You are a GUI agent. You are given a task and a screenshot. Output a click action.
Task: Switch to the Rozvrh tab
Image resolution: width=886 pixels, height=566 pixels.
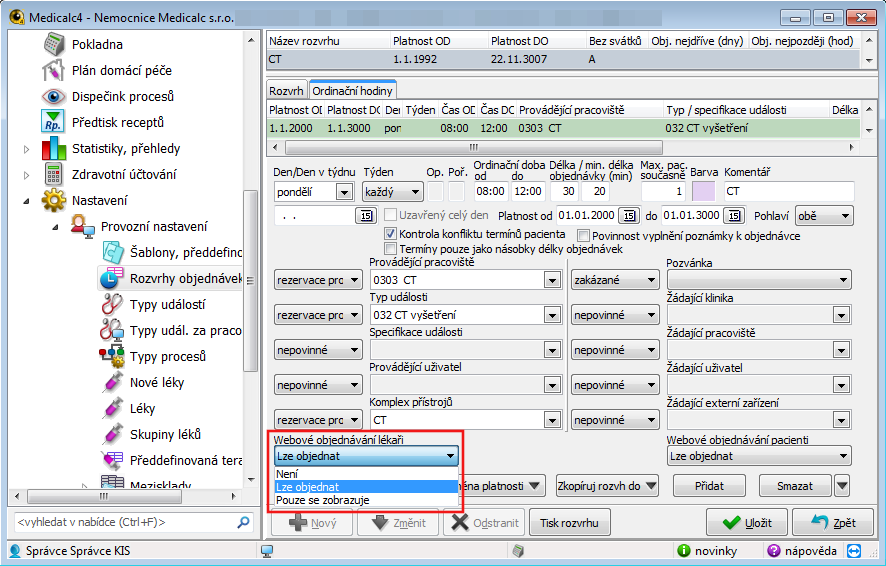click(x=287, y=91)
